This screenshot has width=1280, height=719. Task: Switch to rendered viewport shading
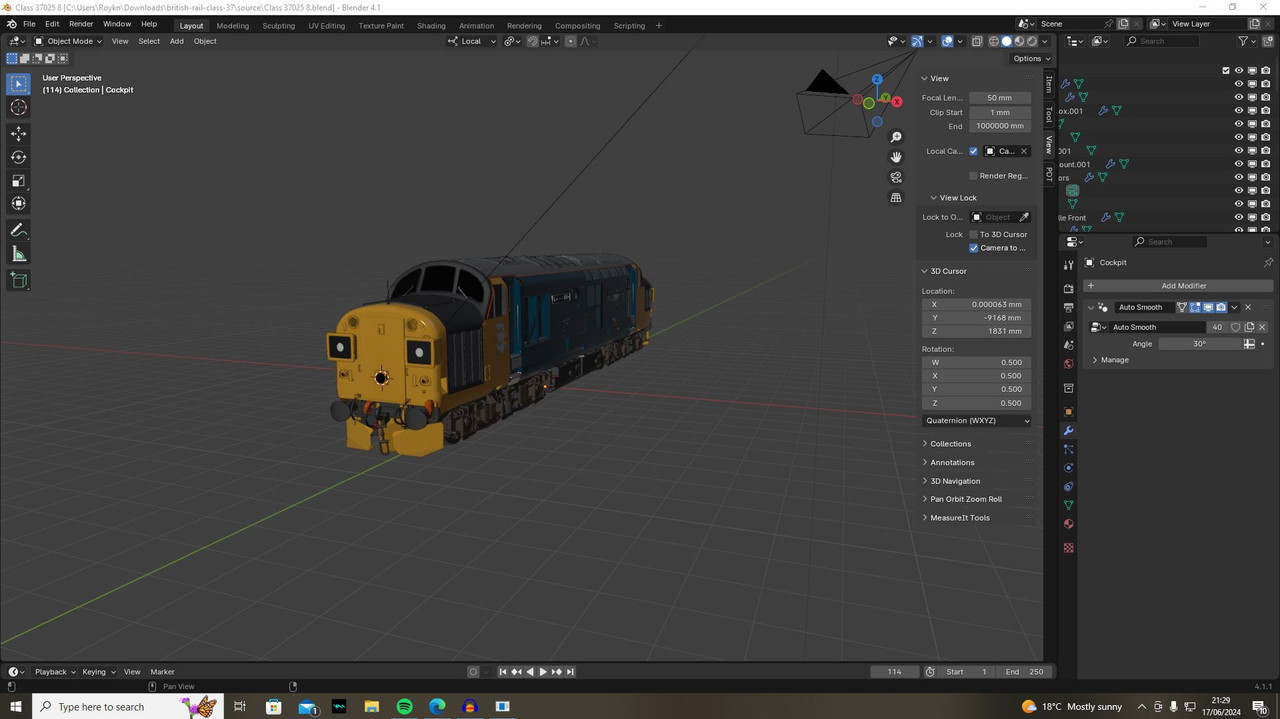1033,41
